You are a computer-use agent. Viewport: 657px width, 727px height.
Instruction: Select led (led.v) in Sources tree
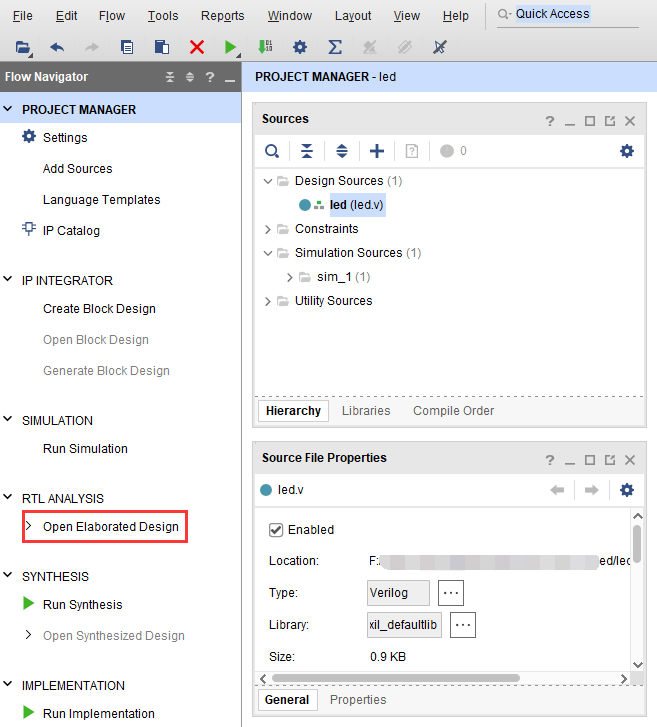click(x=357, y=205)
